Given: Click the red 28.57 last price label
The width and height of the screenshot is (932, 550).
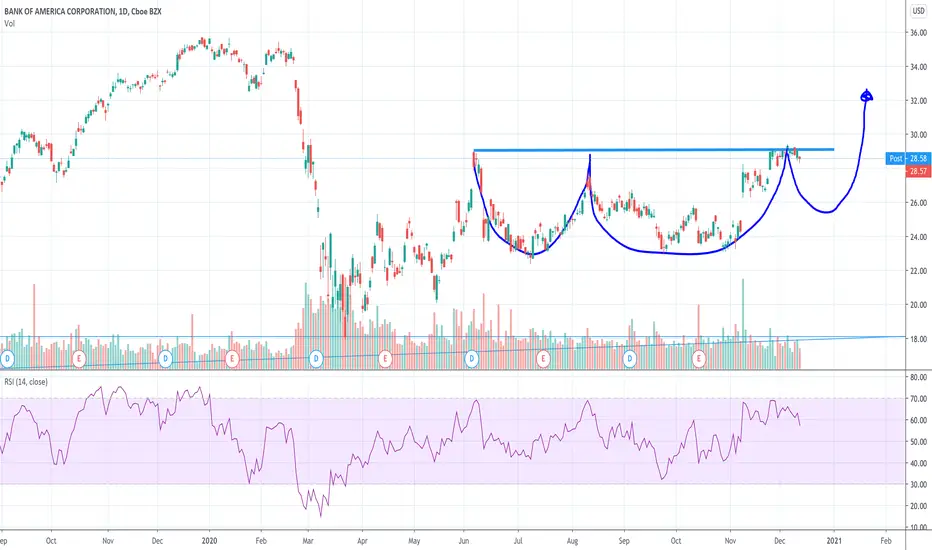Looking at the screenshot, I should click(918, 171).
